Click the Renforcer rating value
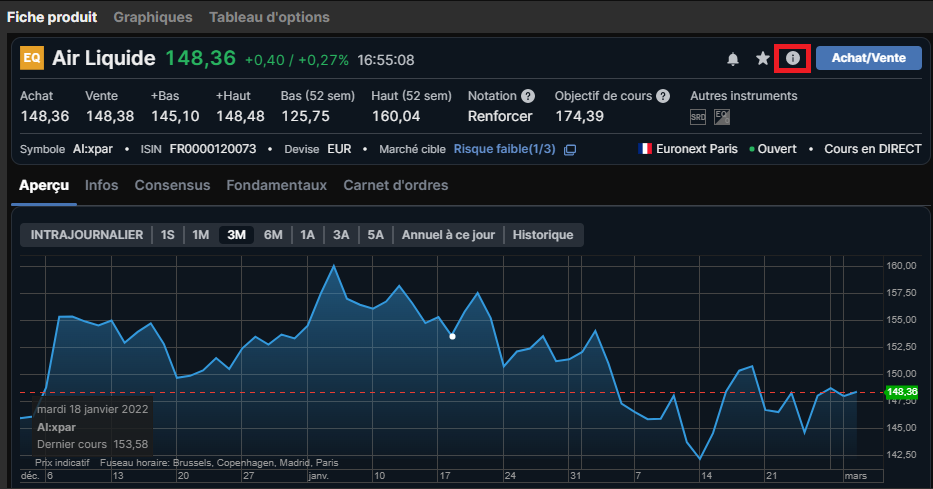Screen dimensions: 933x489 pos(500,117)
